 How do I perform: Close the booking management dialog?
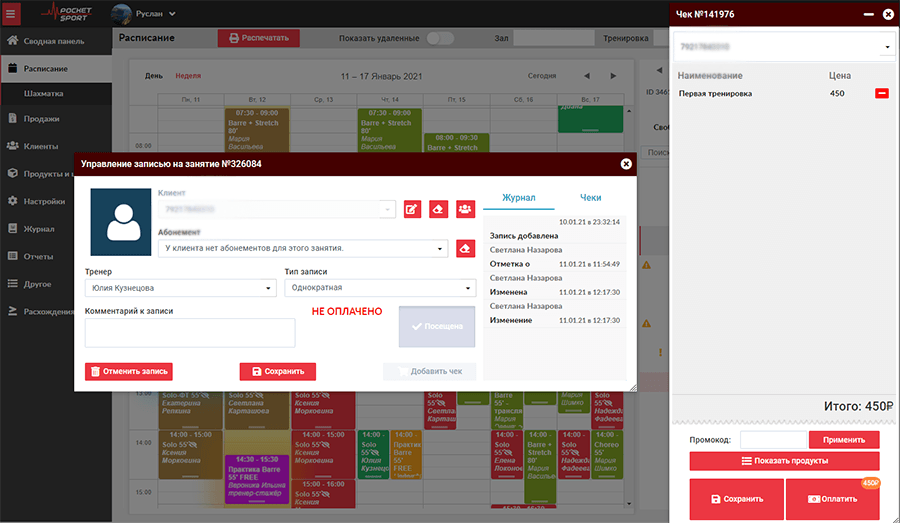pyautogui.click(x=626, y=164)
